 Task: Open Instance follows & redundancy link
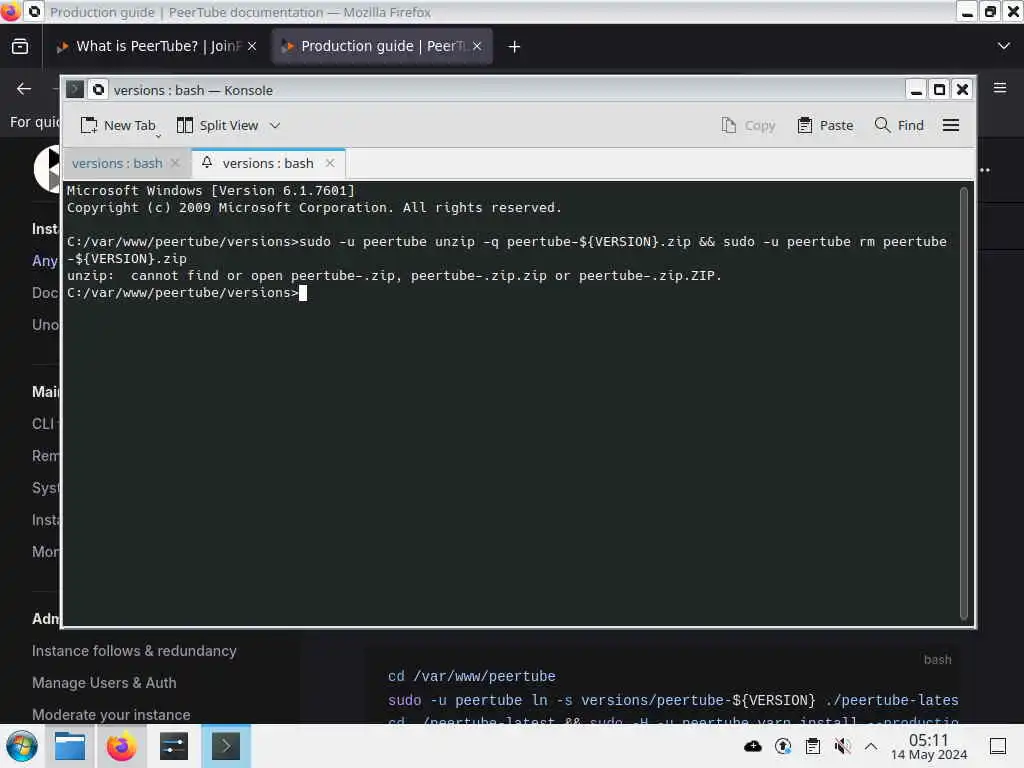coord(134,650)
